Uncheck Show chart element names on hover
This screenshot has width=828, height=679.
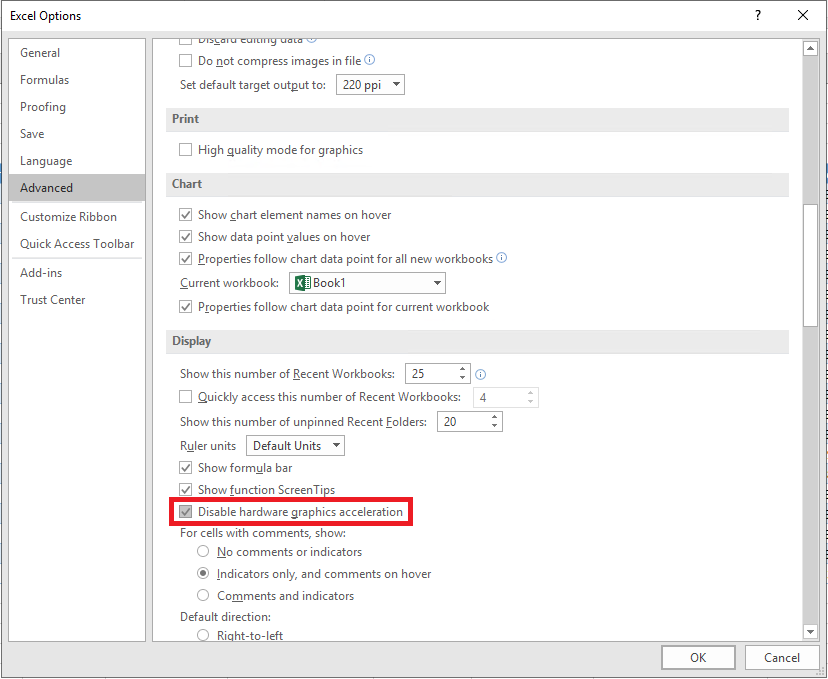pyautogui.click(x=185, y=215)
